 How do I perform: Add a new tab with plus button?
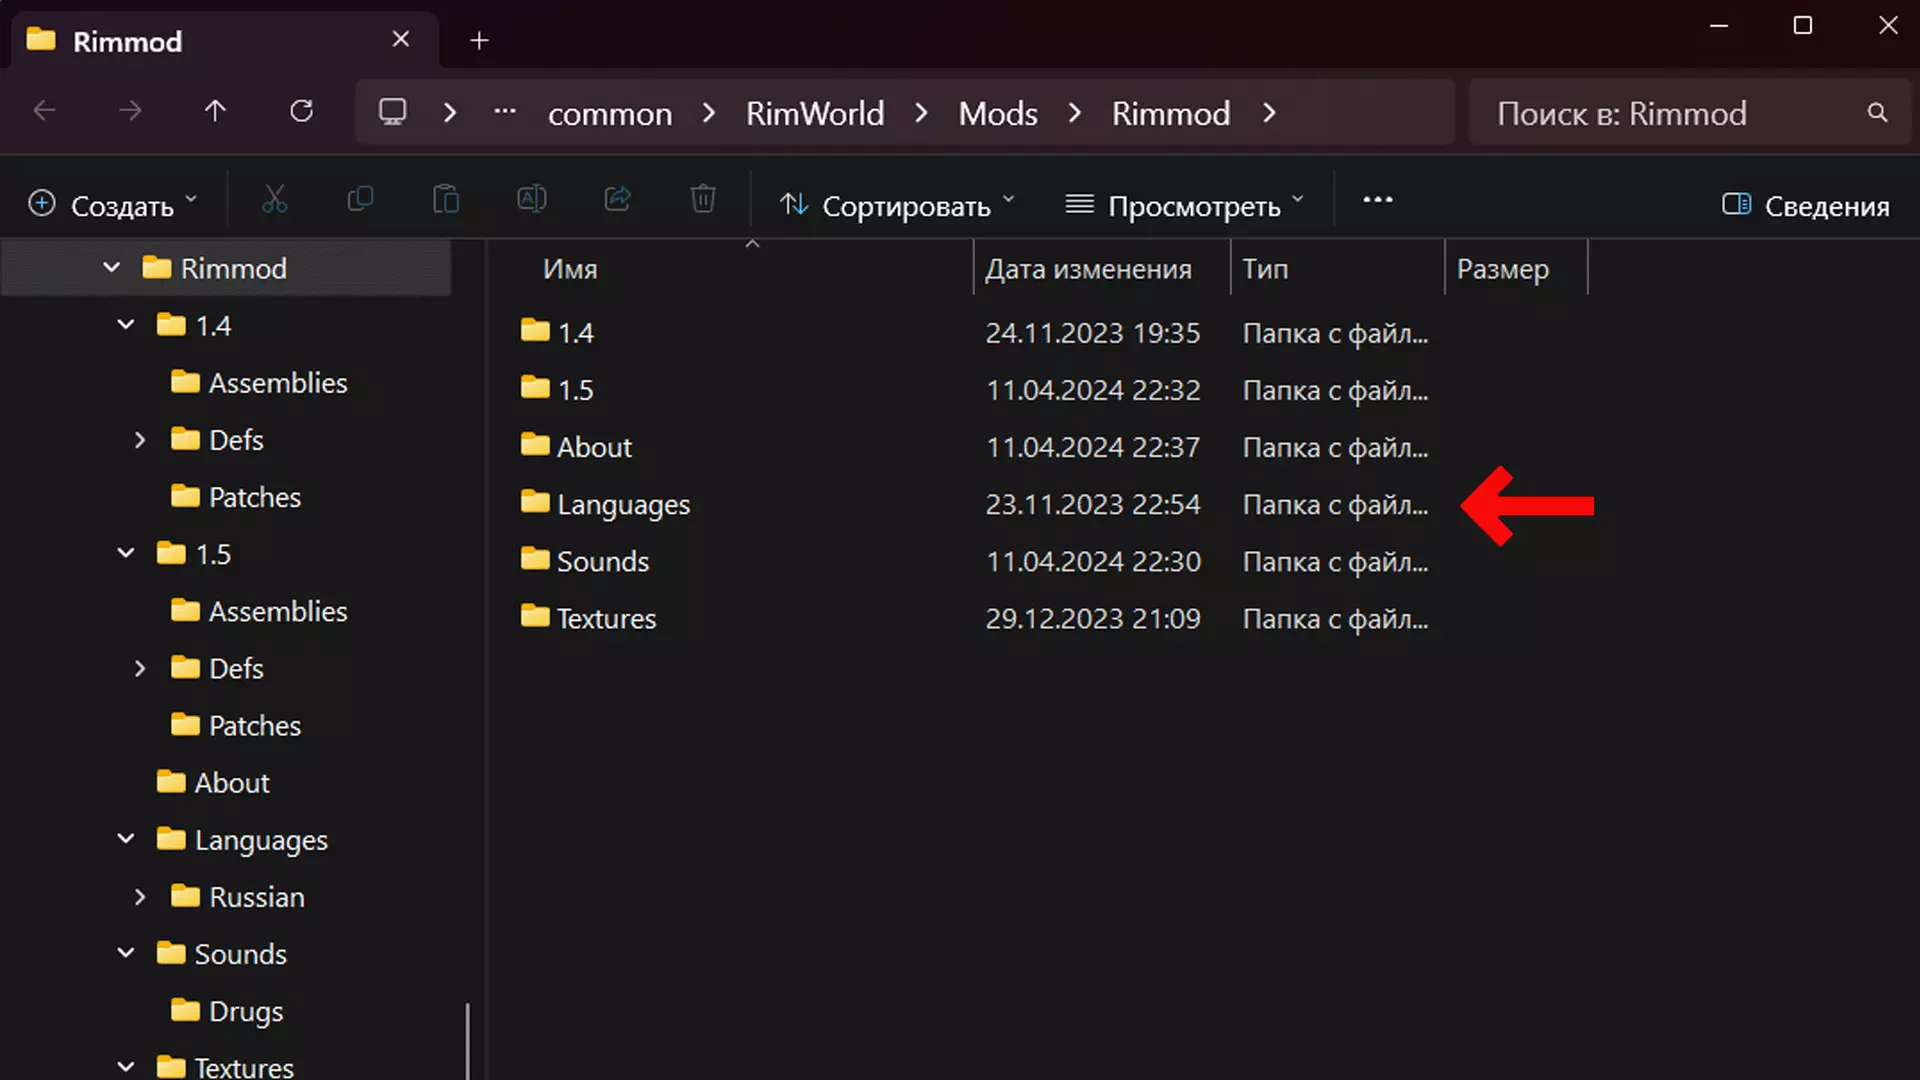click(x=479, y=40)
